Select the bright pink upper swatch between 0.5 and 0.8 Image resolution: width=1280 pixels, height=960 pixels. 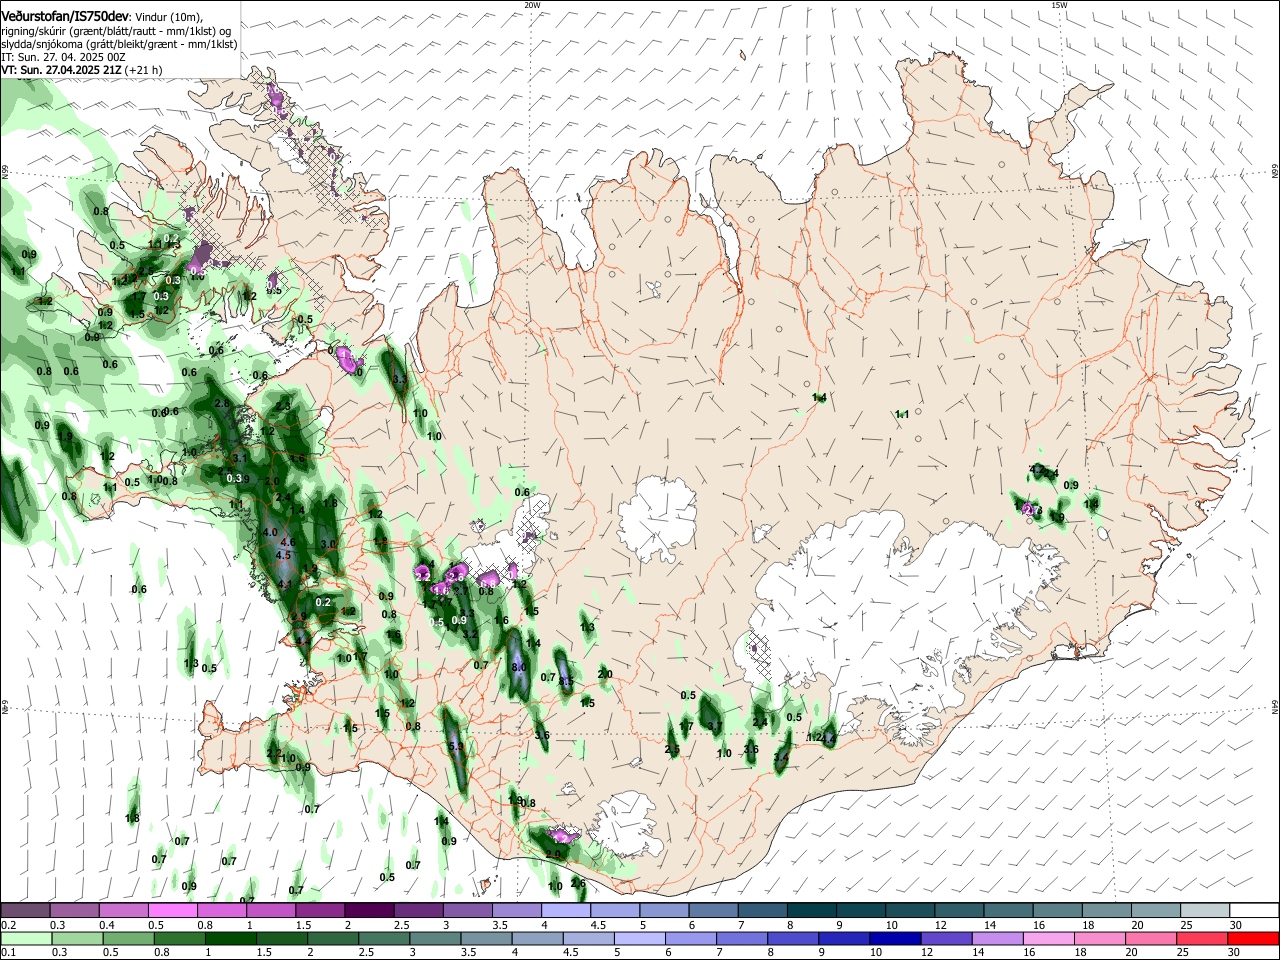click(172, 911)
